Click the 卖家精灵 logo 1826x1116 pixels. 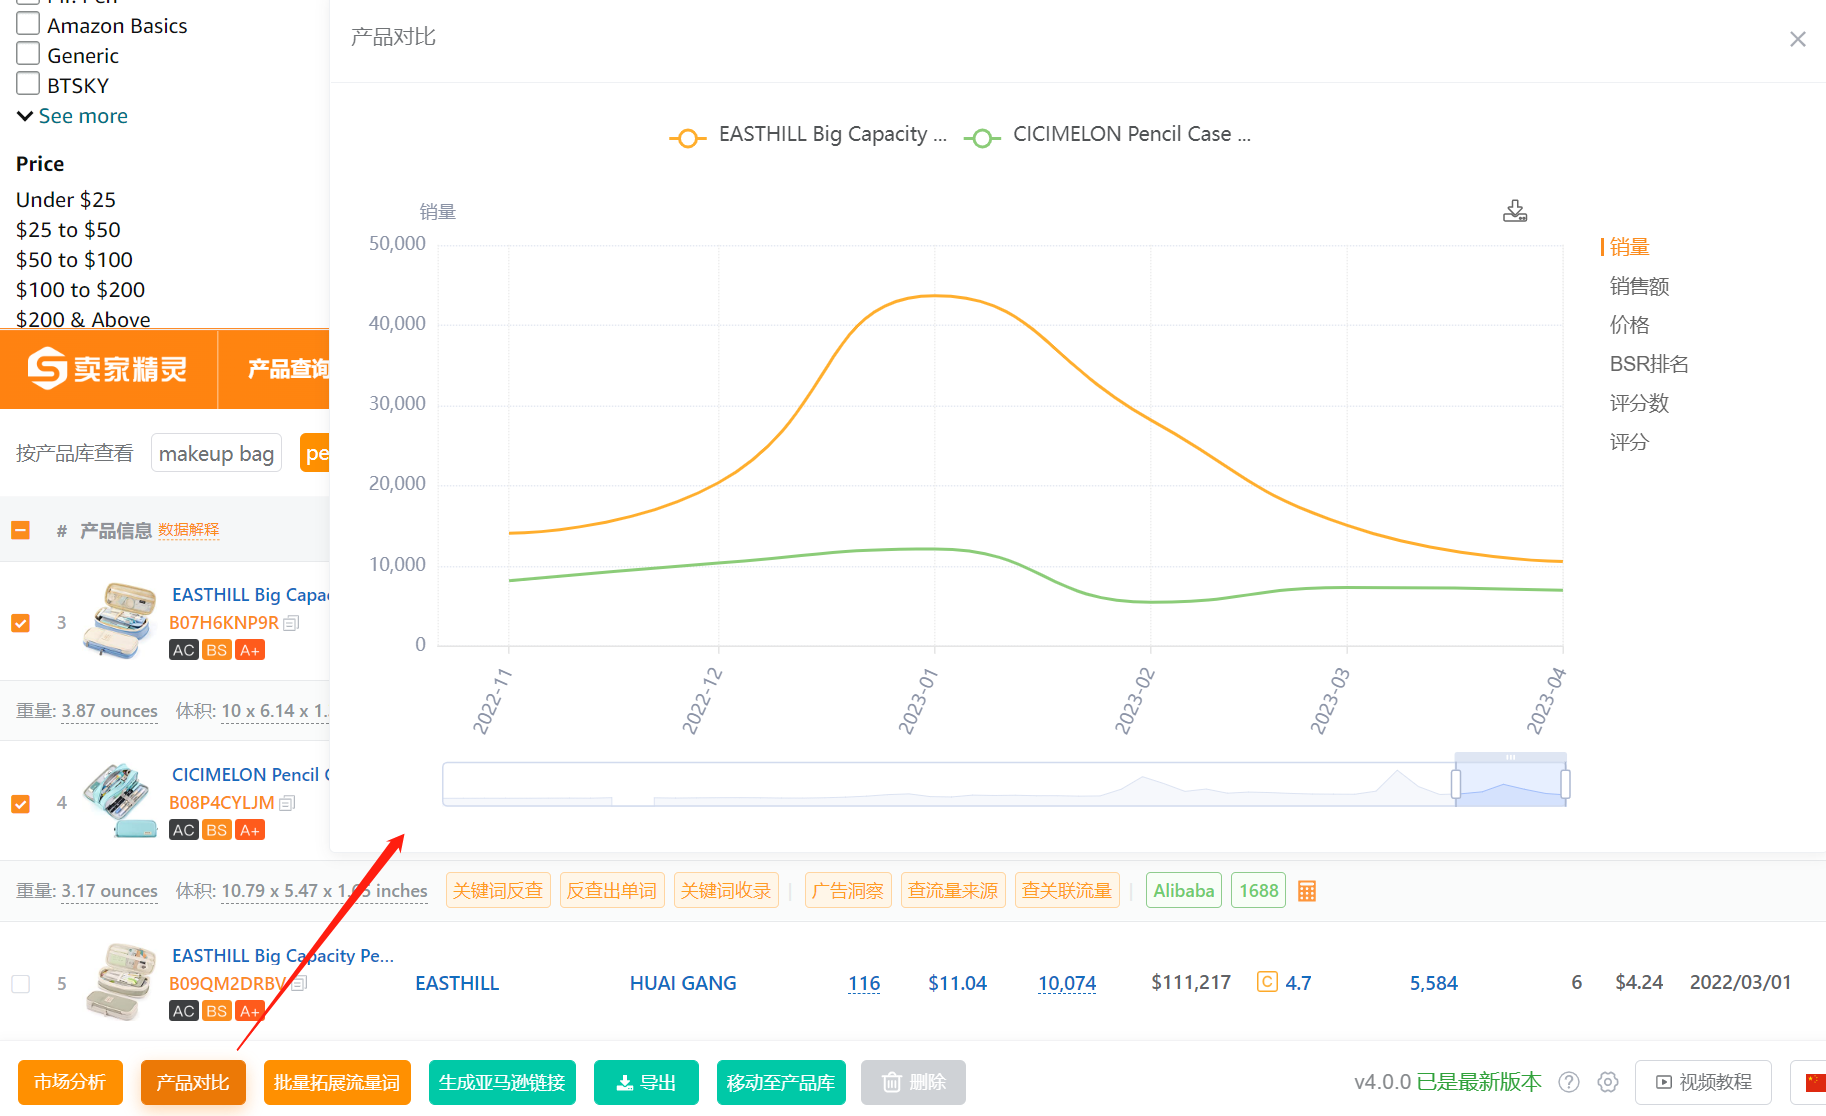coord(108,369)
